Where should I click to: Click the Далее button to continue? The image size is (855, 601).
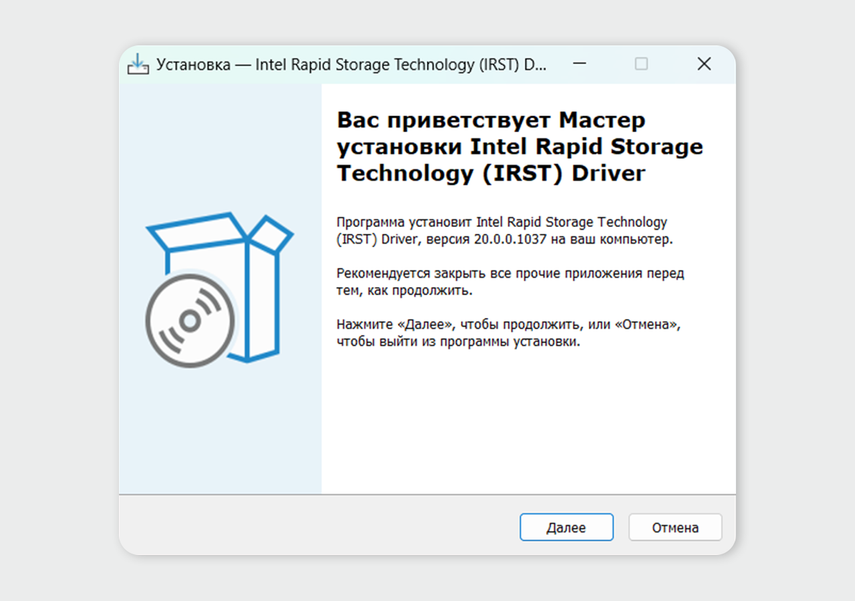point(566,527)
